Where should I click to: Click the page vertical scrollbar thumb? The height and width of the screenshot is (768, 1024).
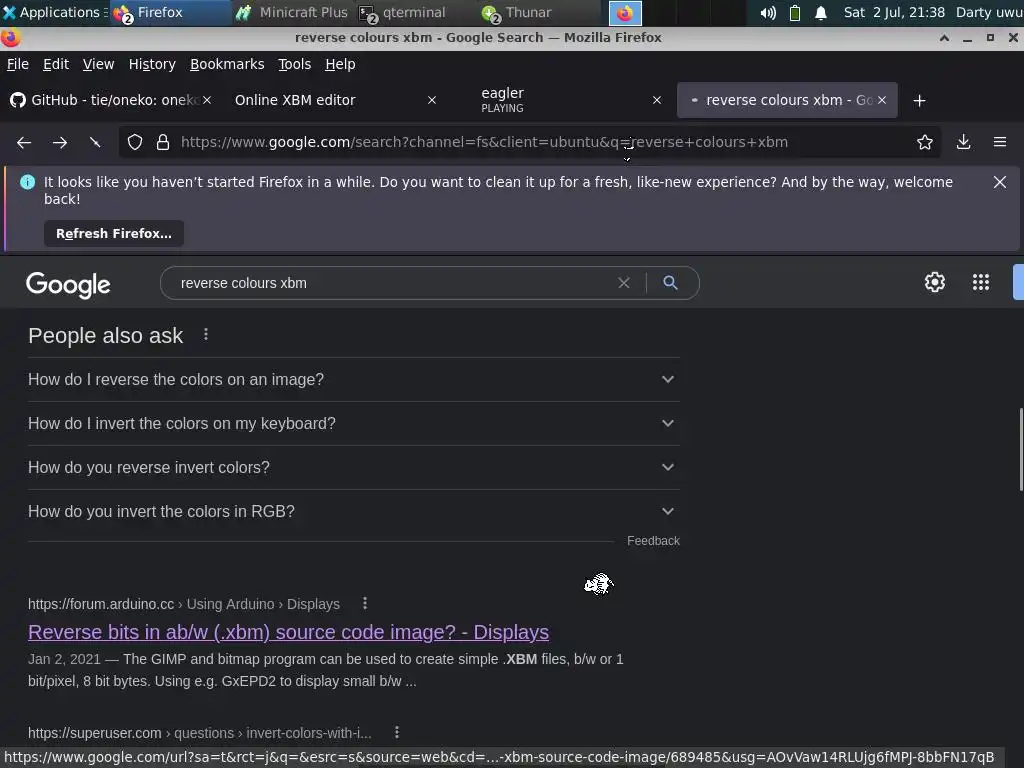(1020, 449)
